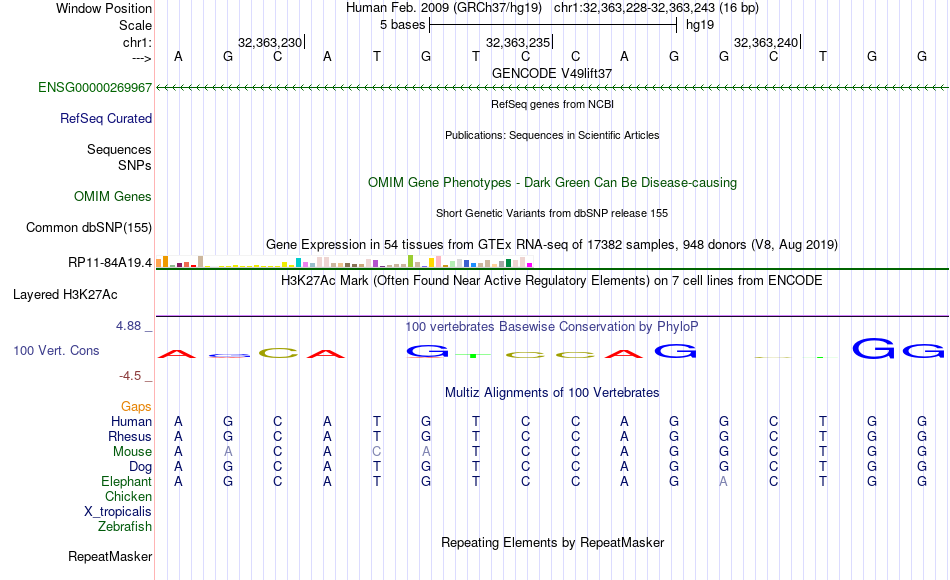Viewport: 950px width, 580px height.
Task: Click the Gaps row label
Action: (x=136, y=406)
